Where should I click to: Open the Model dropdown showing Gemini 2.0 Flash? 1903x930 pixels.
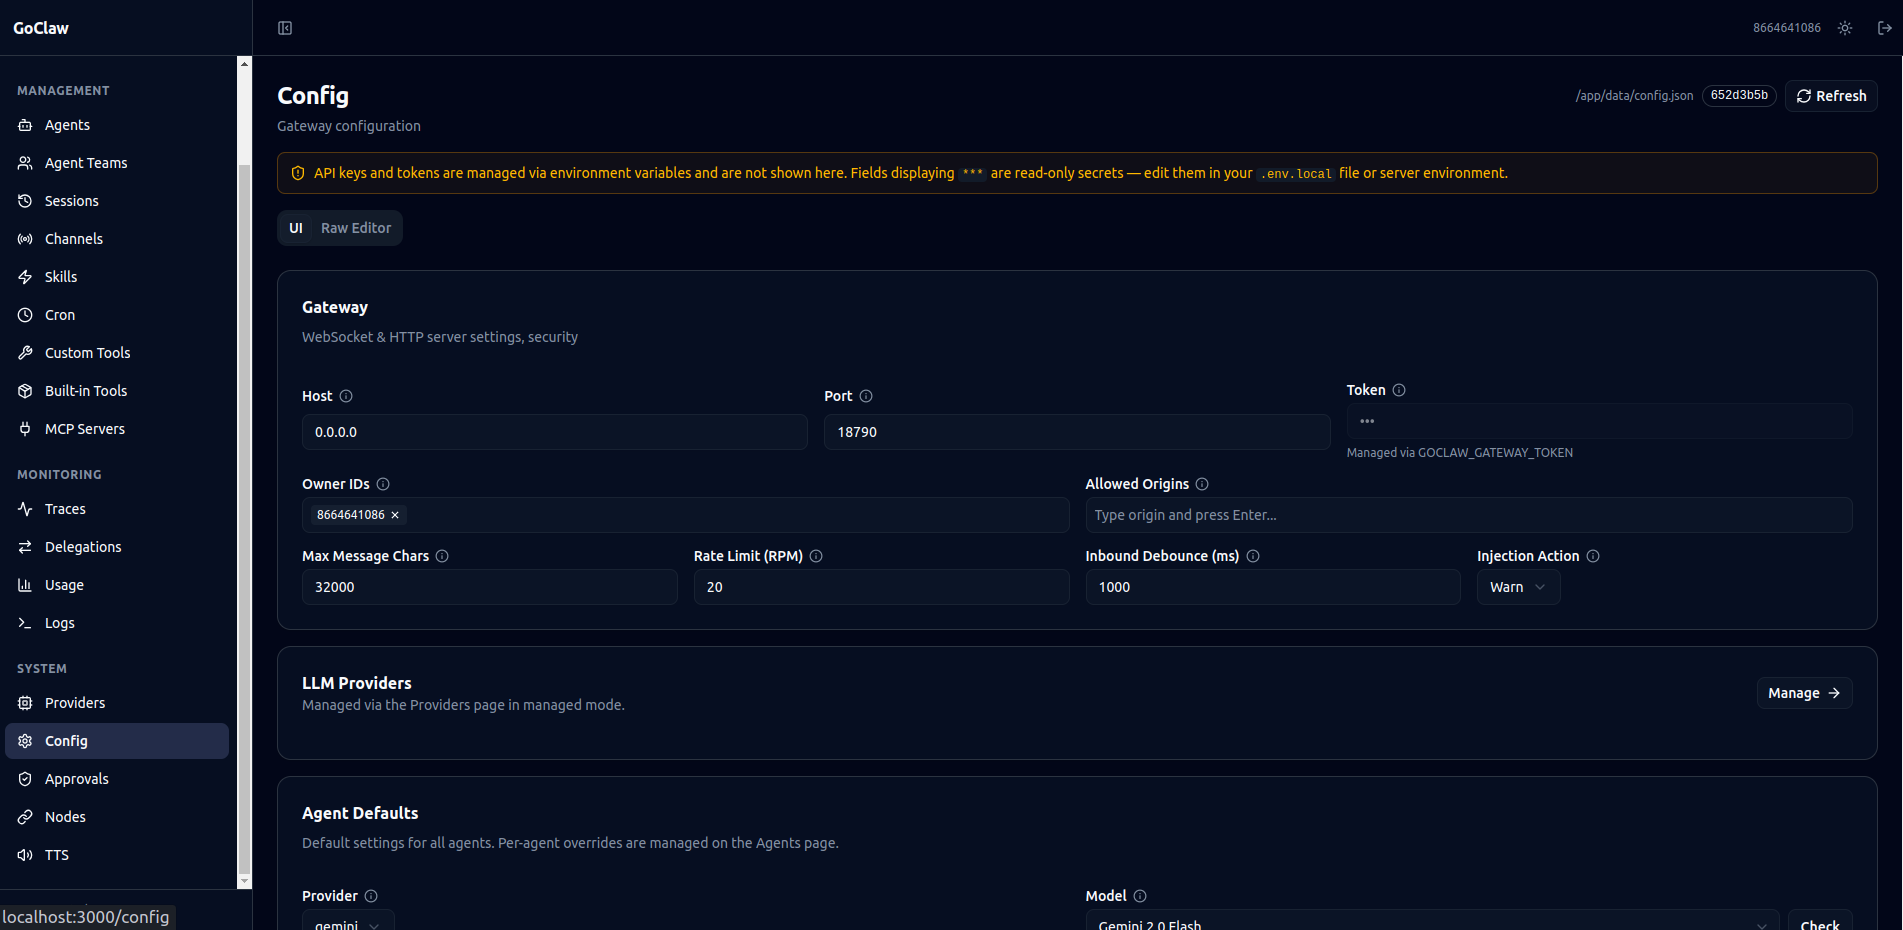(1430, 922)
